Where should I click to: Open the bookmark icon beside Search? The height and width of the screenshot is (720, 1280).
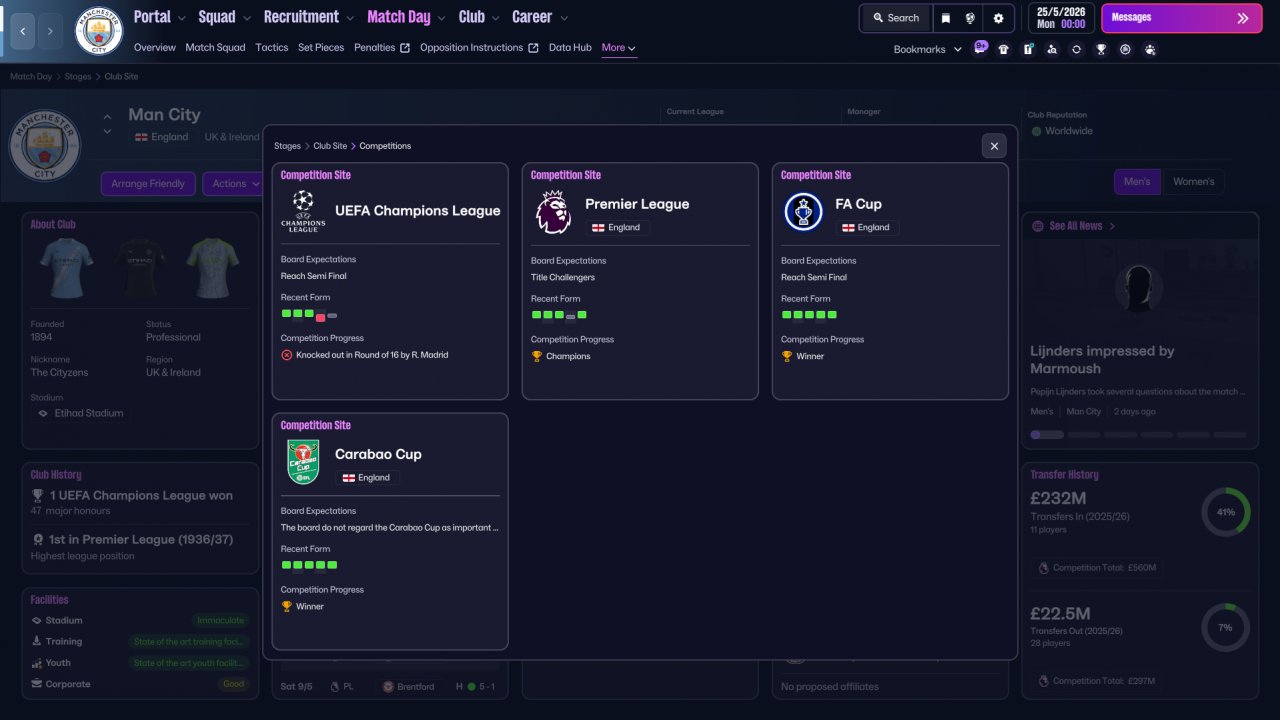tap(946, 18)
